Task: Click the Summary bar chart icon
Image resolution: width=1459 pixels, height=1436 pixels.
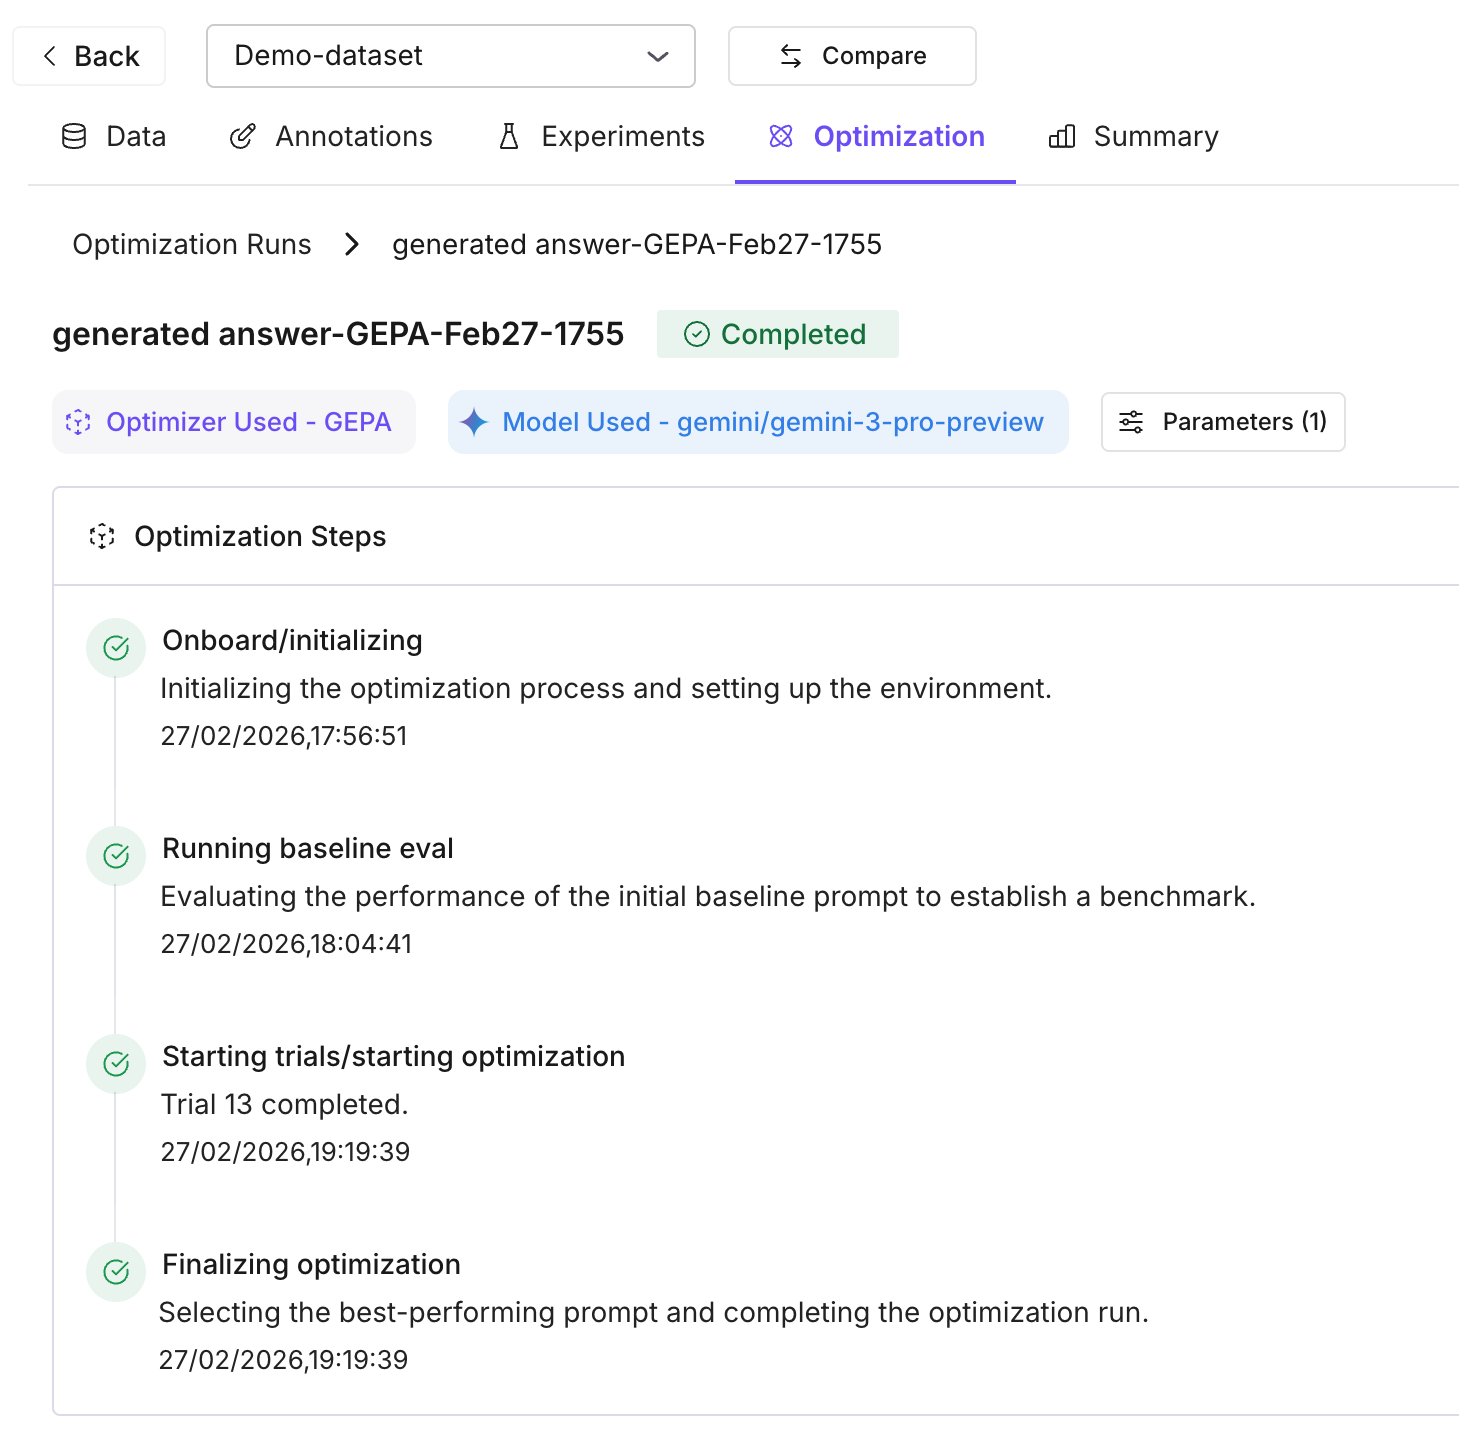Action: (x=1062, y=137)
